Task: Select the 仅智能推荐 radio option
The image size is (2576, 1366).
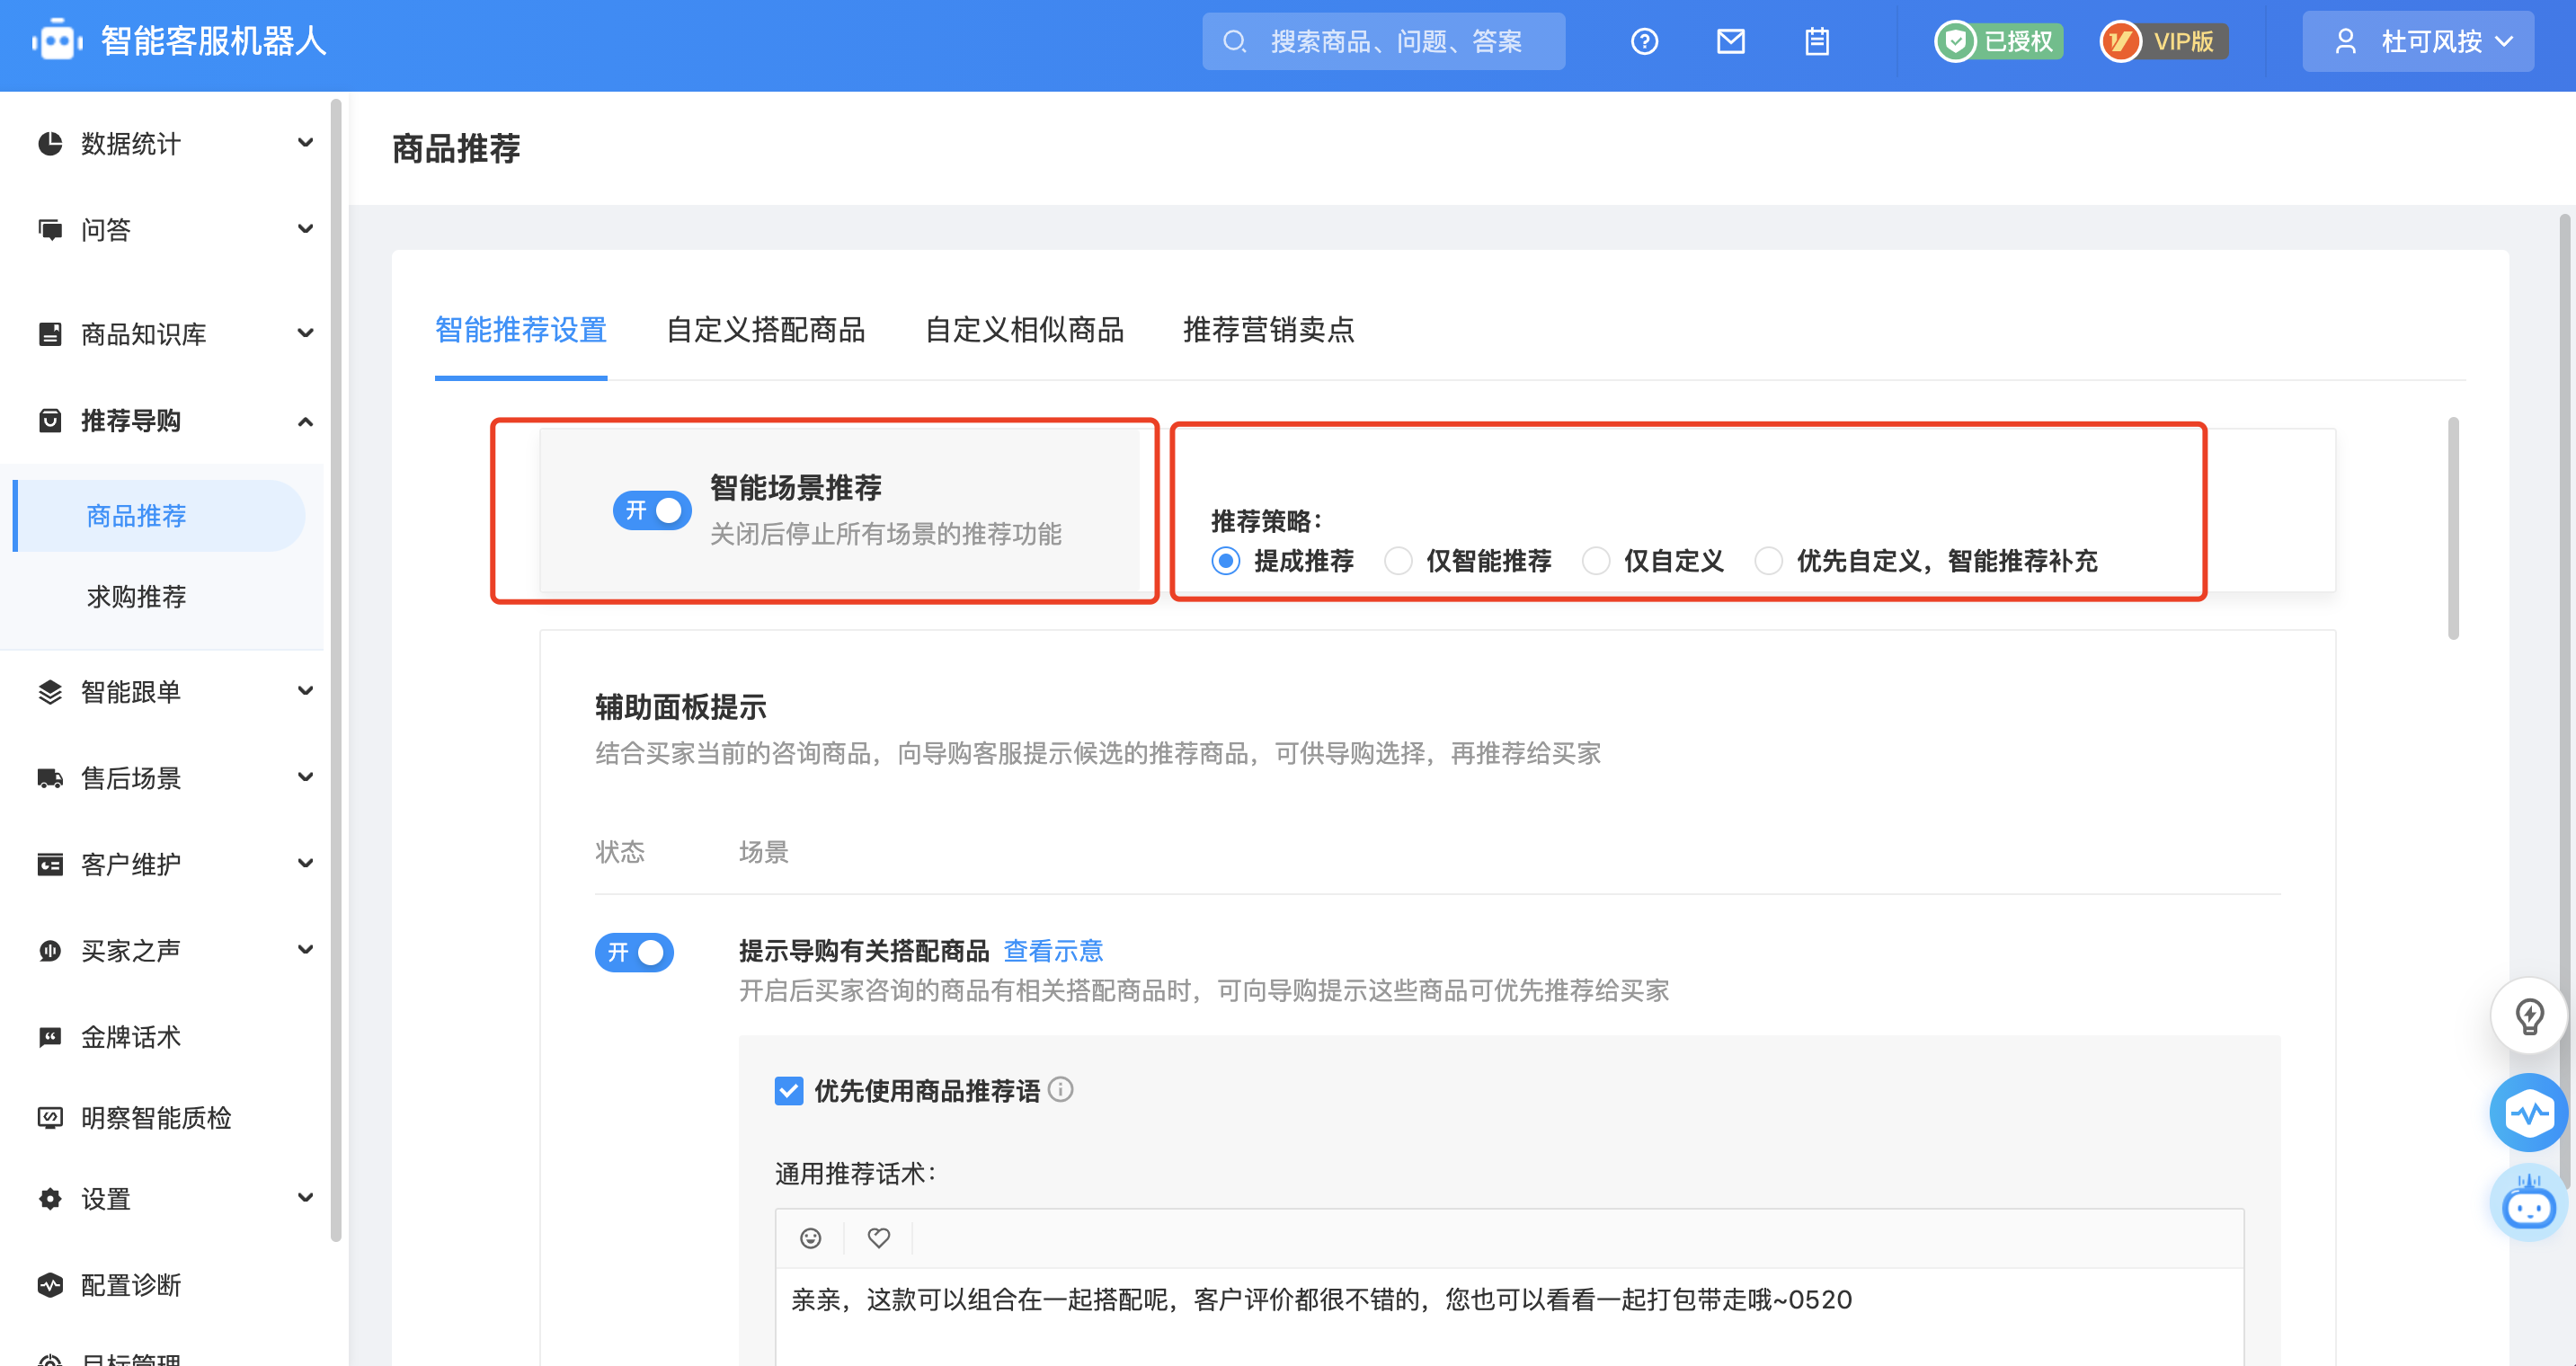Action: coord(1398,561)
